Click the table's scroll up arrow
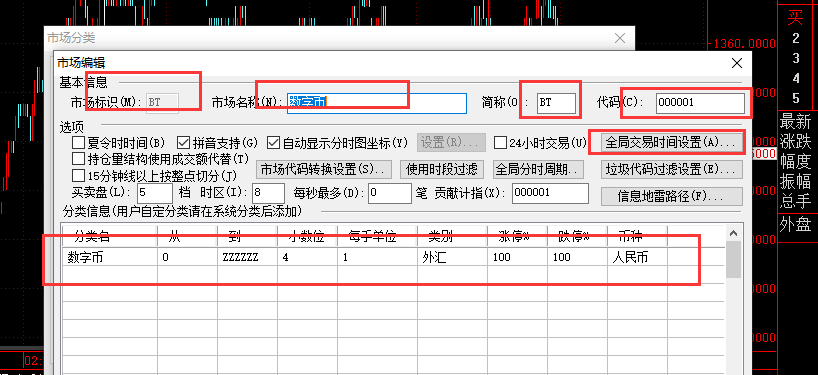 (x=733, y=233)
